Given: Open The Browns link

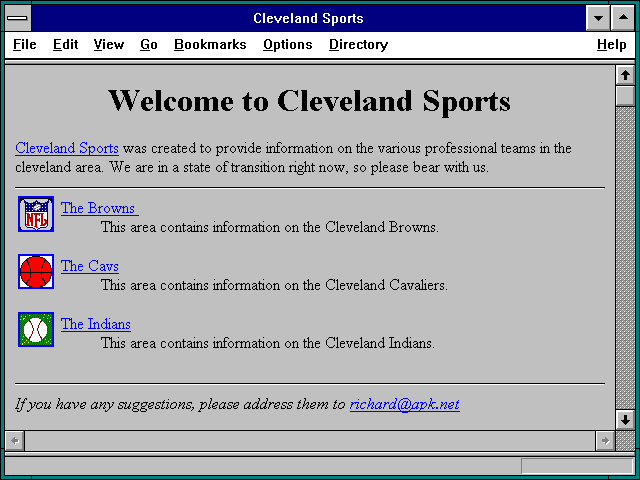Looking at the screenshot, I should click(98, 208).
